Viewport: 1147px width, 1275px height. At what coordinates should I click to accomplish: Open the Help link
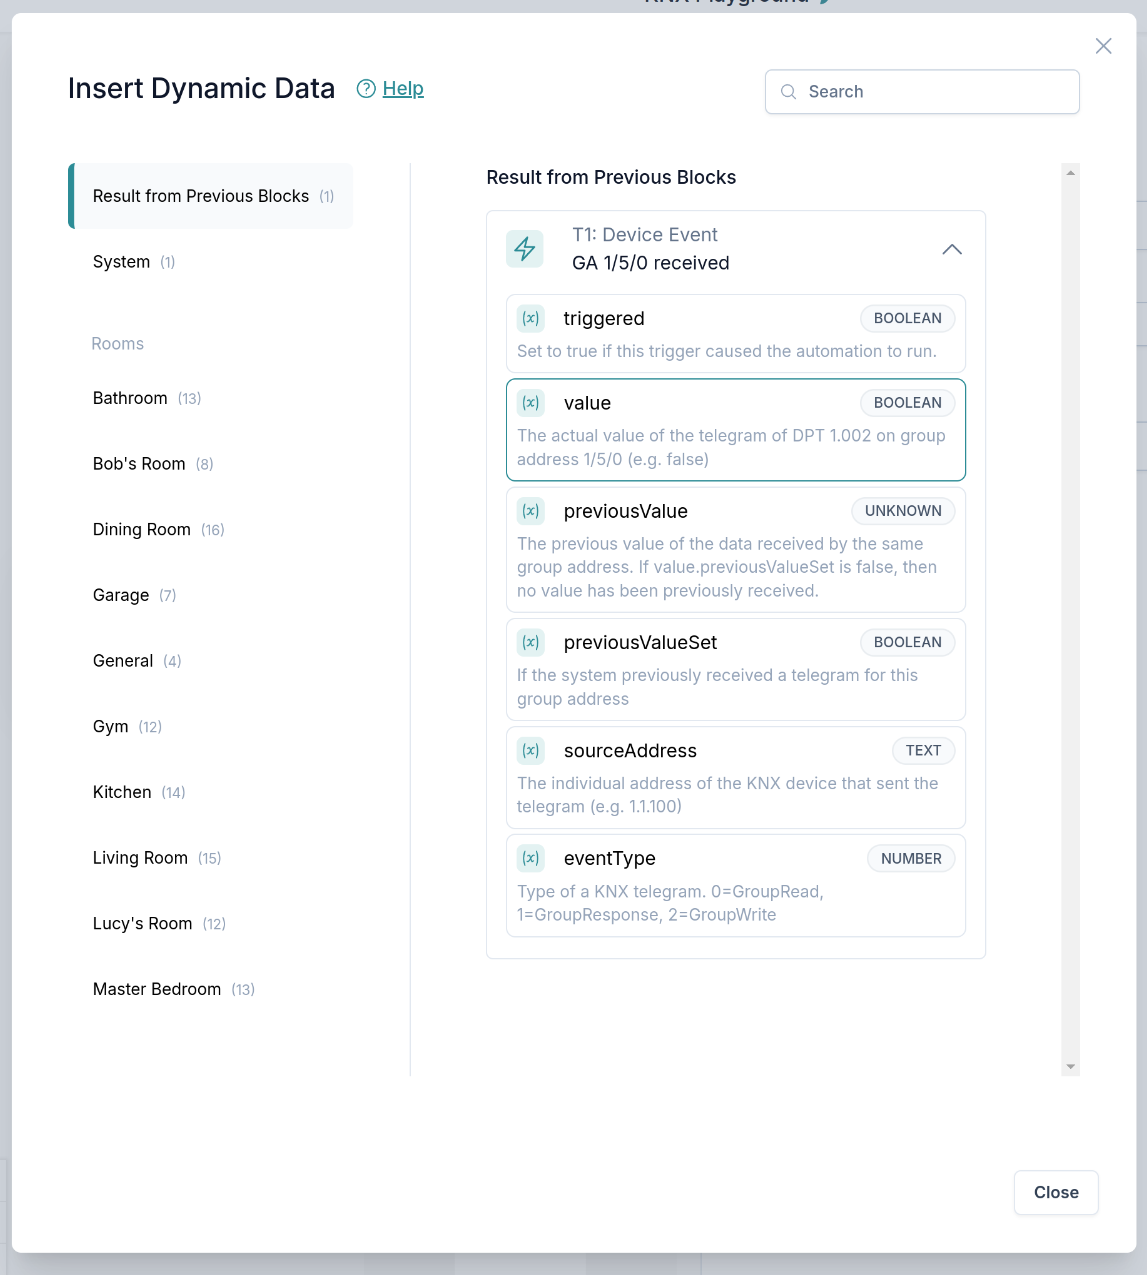click(403, 89)
